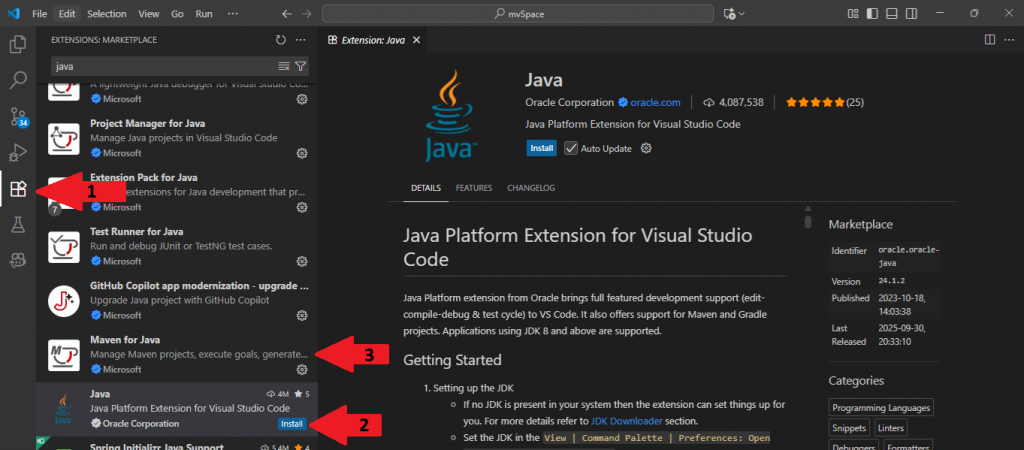The width and height of the screenshot is (1024, 450).
Task: Refresh the extensions marketplace list
Action: pyautogui.click(x=281, y=40)
